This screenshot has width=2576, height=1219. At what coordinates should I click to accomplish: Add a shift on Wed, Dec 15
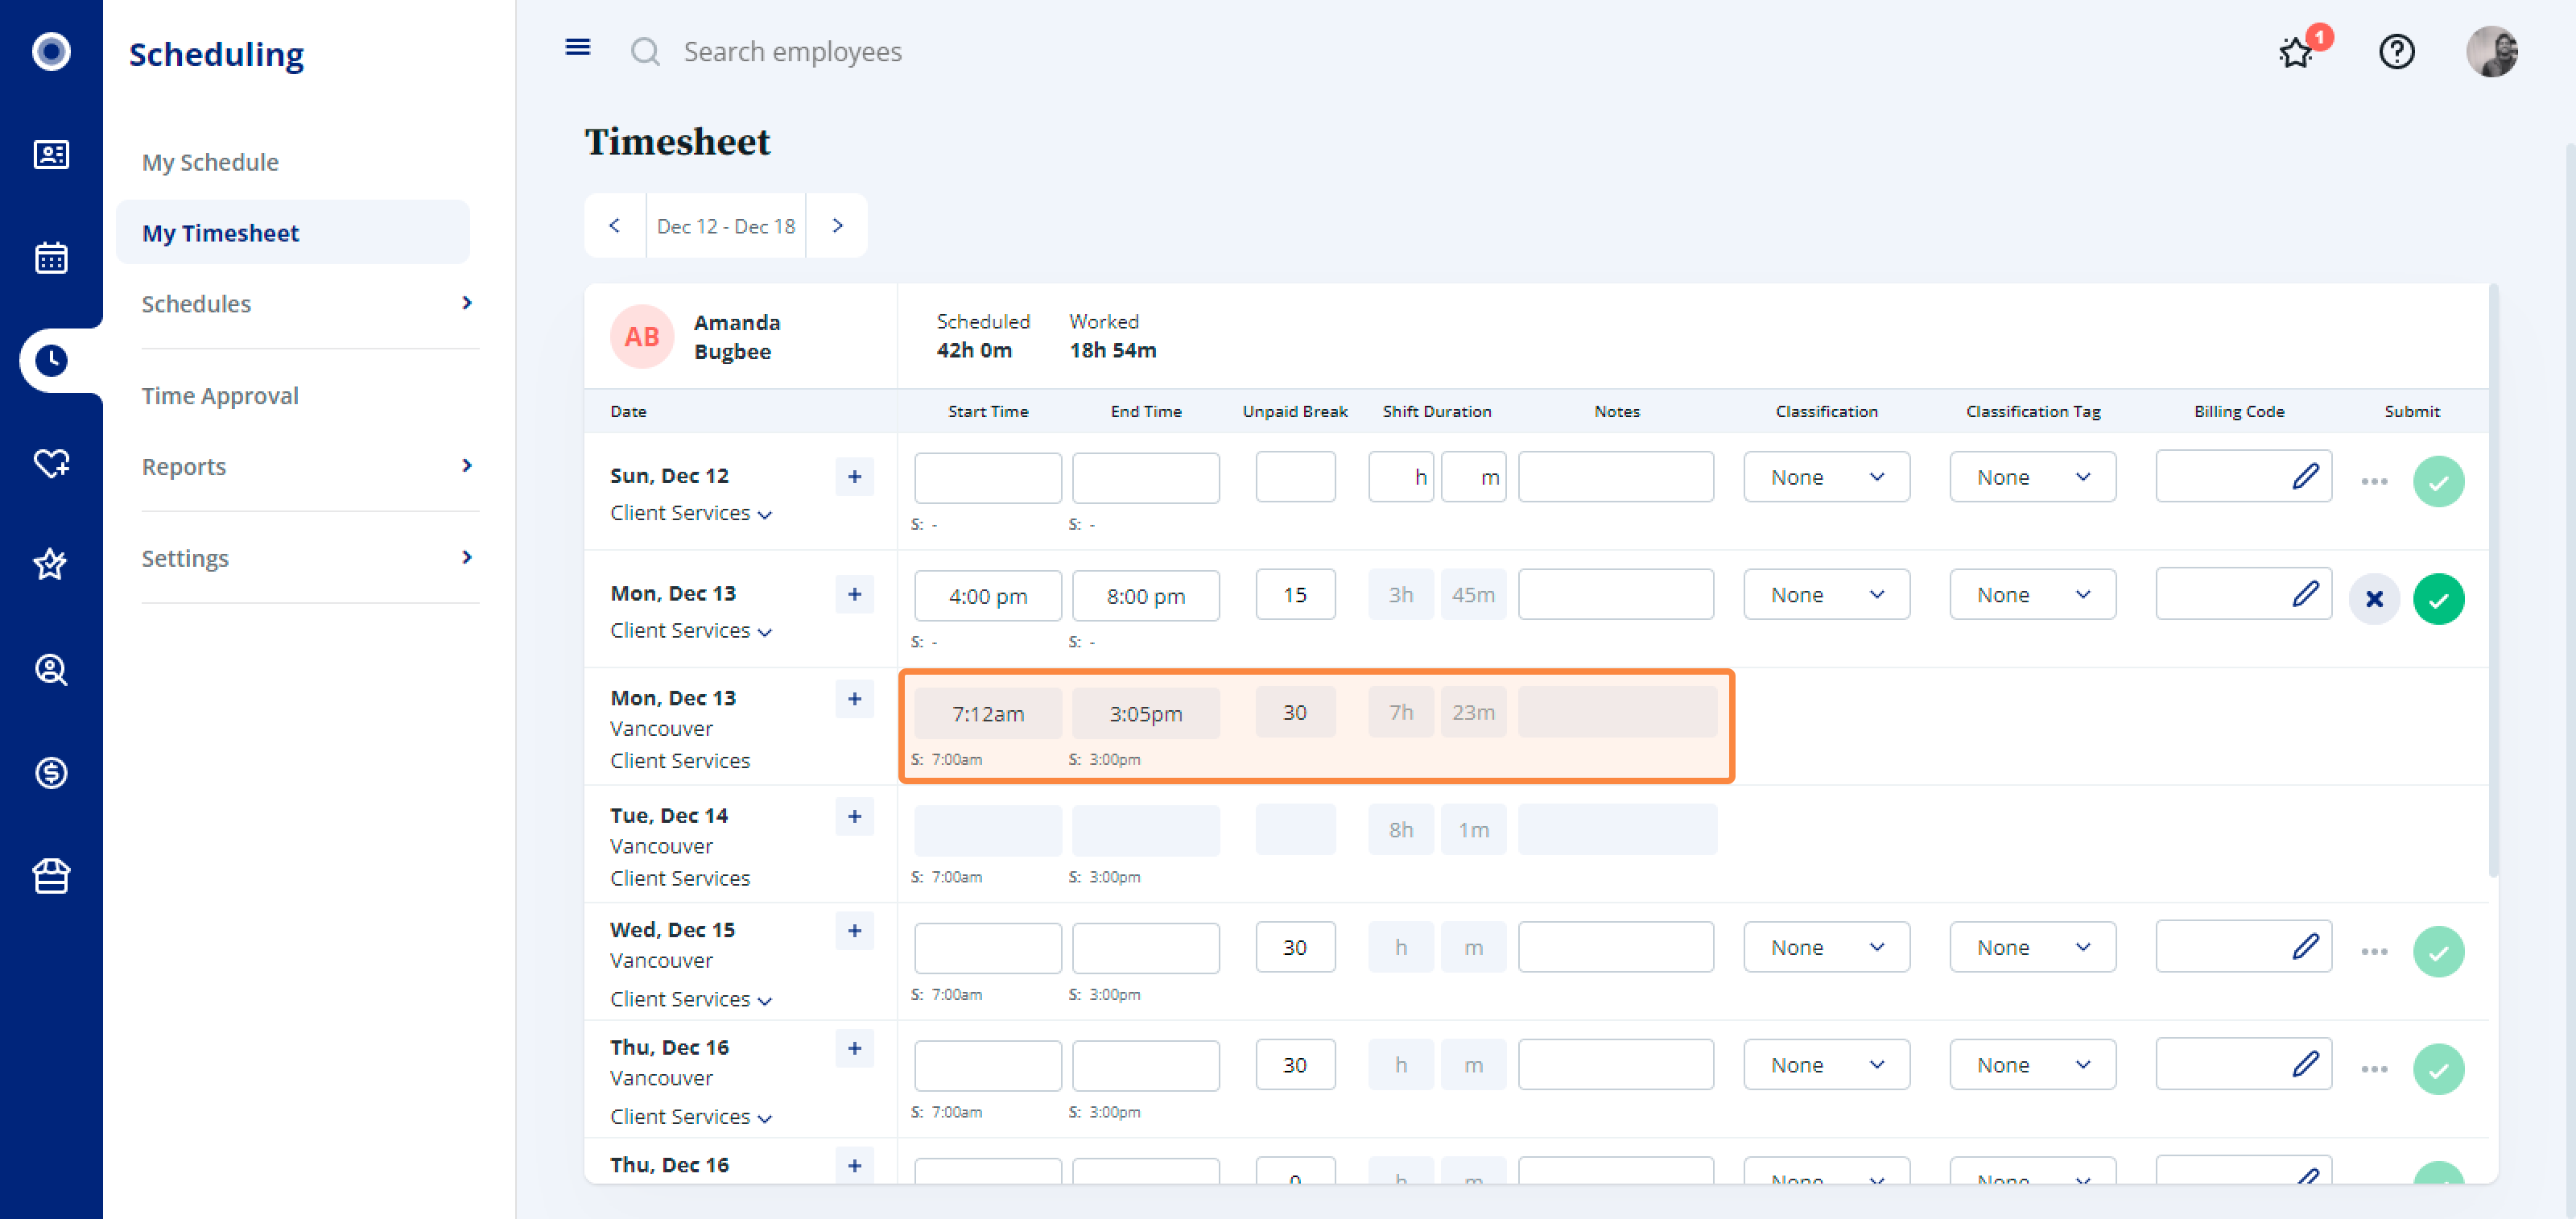tap(854, 931)
